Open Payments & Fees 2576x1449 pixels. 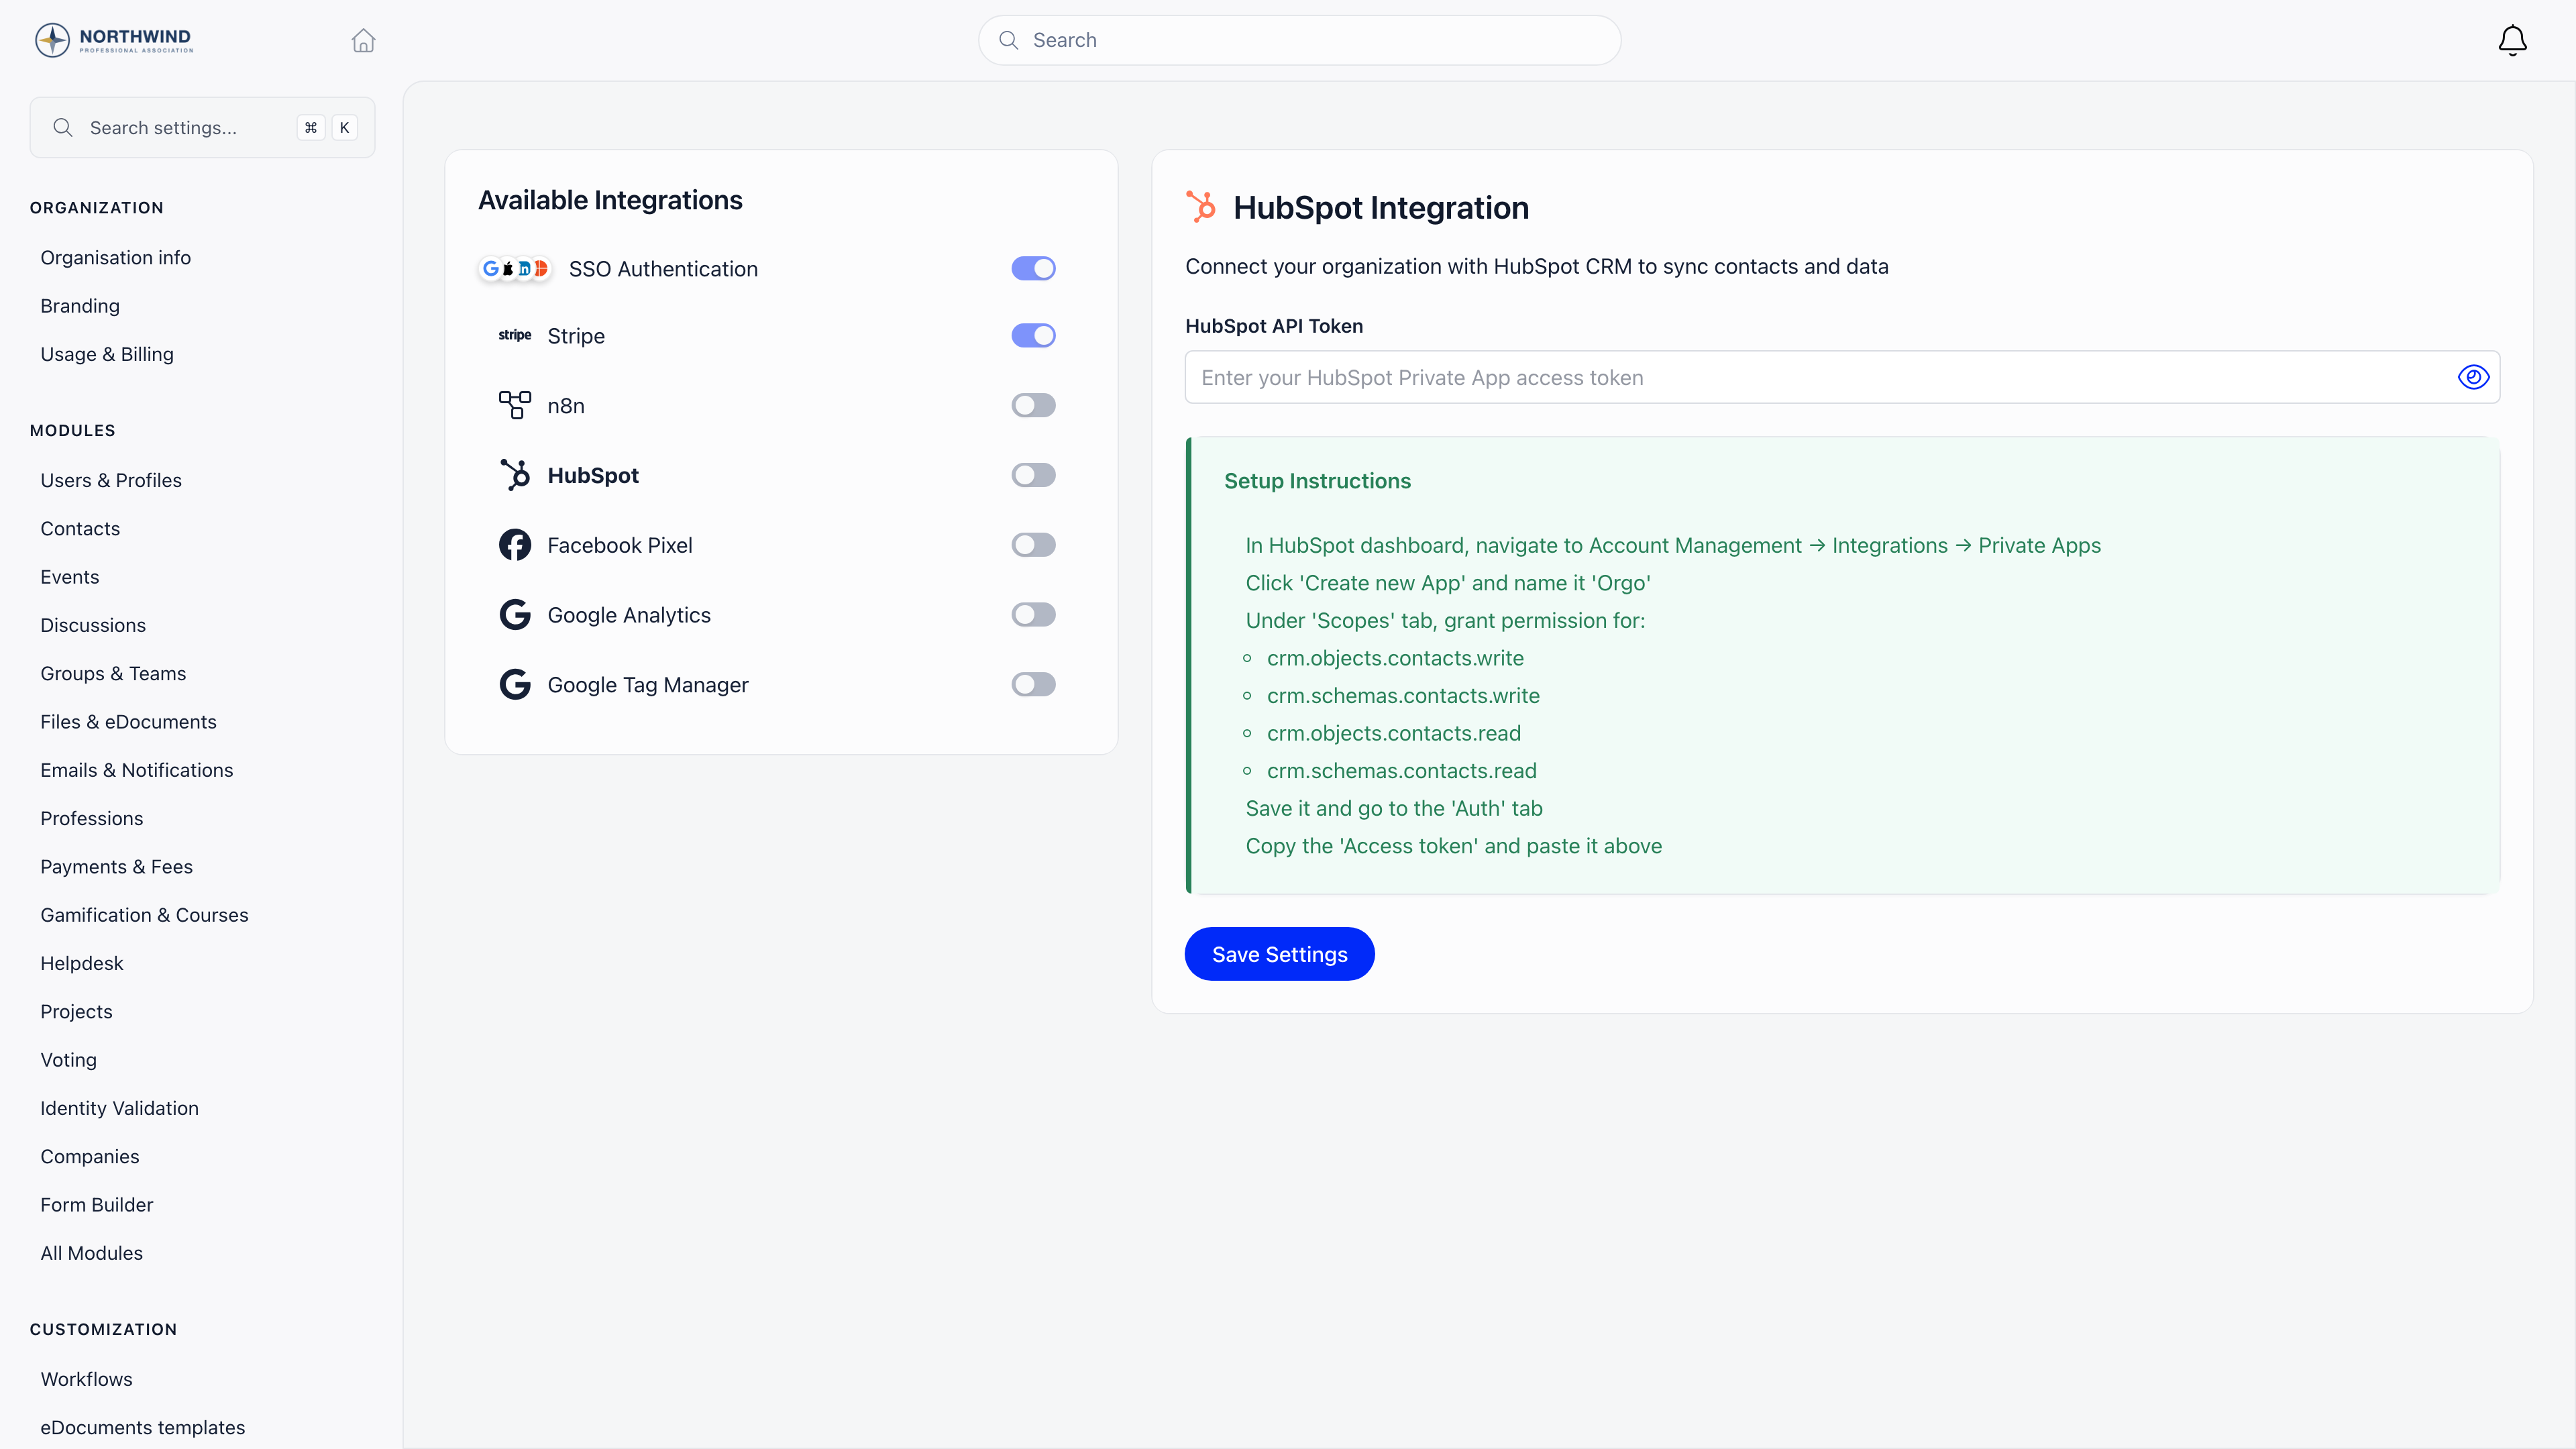coord(117,867)
